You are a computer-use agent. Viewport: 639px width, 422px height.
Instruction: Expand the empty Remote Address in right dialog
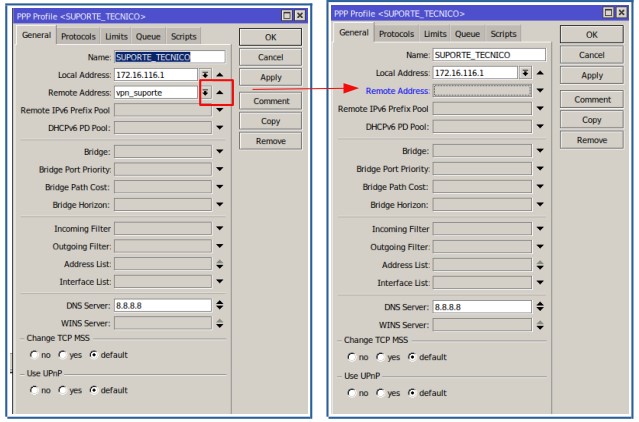pyautogui.click(x=541, y=89)
